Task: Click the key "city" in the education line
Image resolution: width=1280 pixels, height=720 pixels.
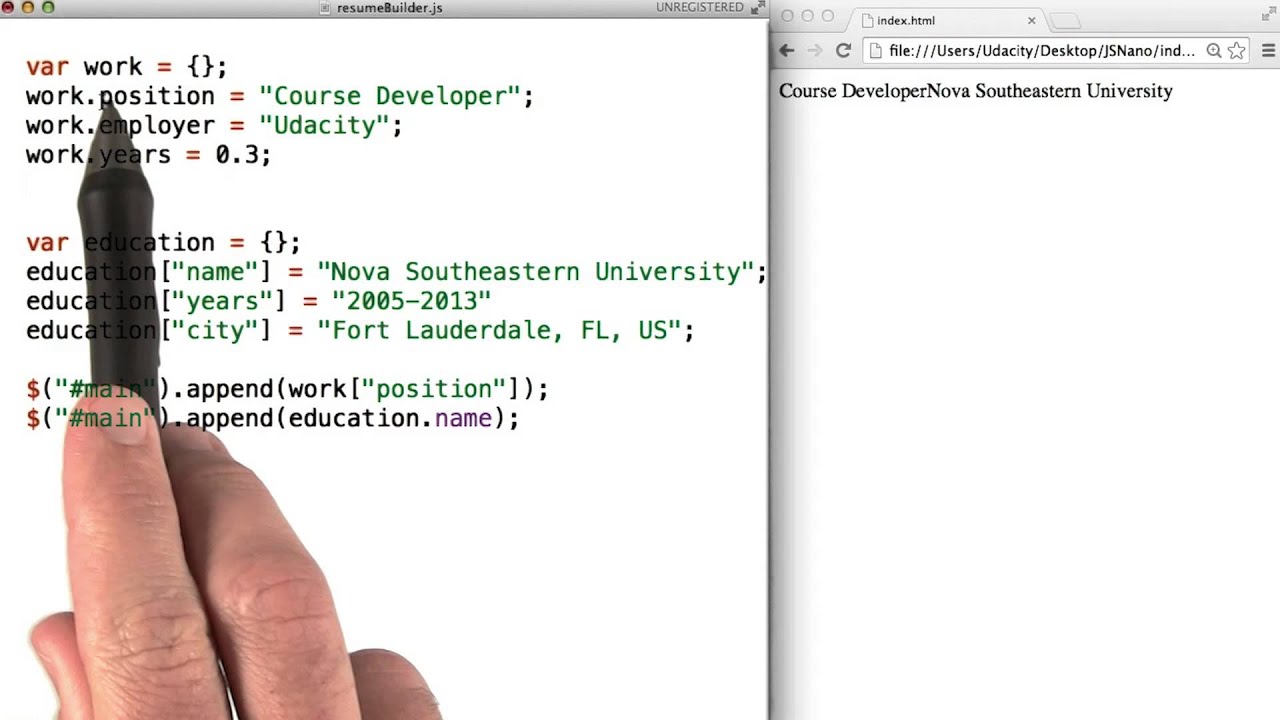Action: point(215,330)
